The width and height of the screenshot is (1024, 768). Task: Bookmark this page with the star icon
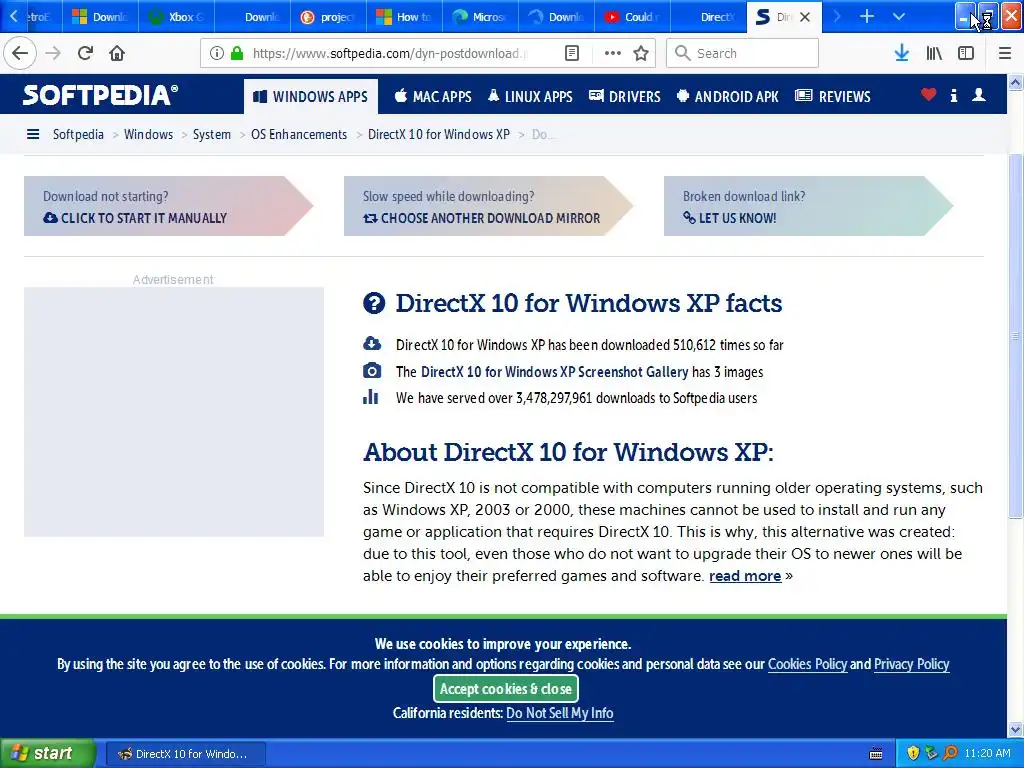pos(641,53)
